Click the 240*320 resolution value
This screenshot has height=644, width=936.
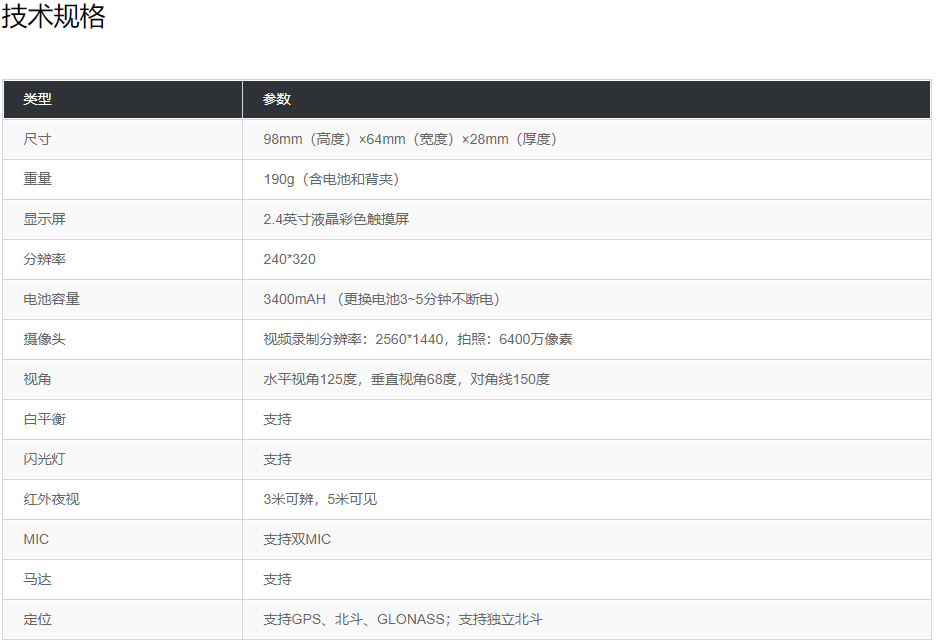click(290, 259)
